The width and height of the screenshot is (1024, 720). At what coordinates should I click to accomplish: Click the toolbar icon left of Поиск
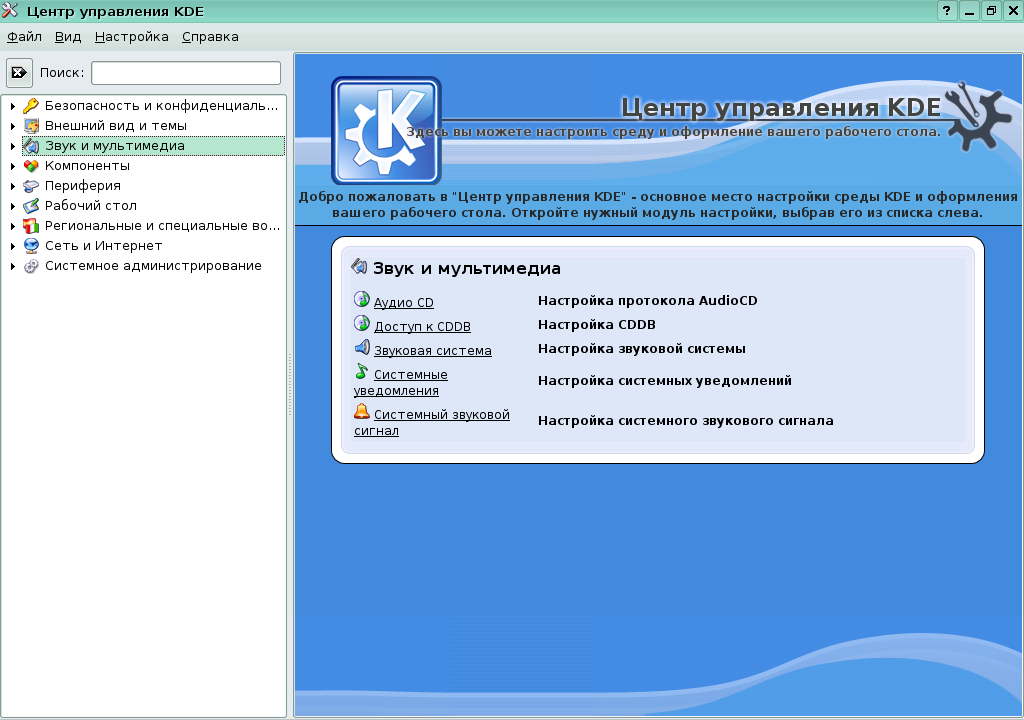[x=18, y=71]
